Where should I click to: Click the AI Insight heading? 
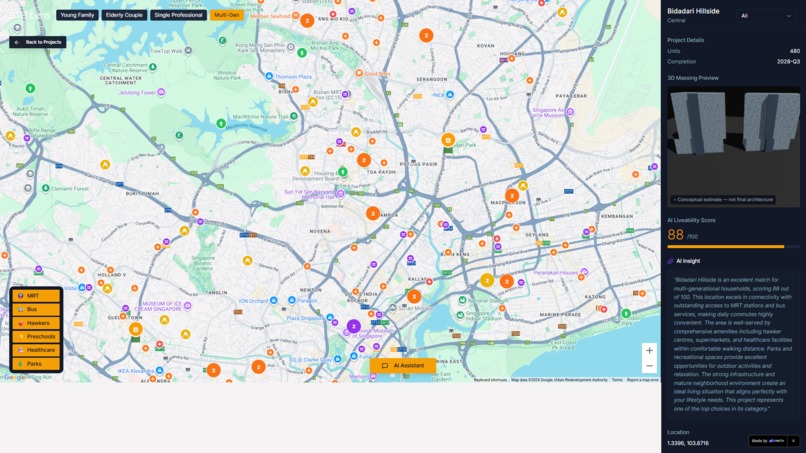[688, 261]
